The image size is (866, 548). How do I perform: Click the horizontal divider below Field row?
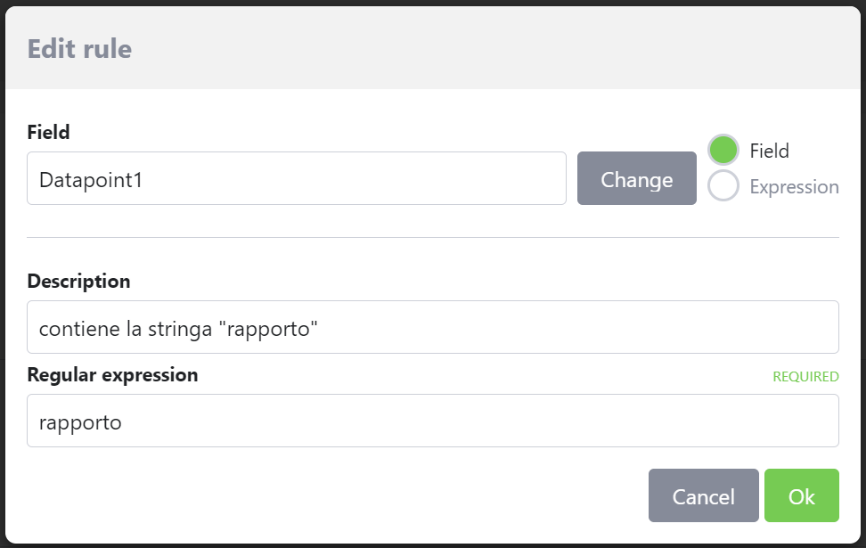(x=432, y=238)
